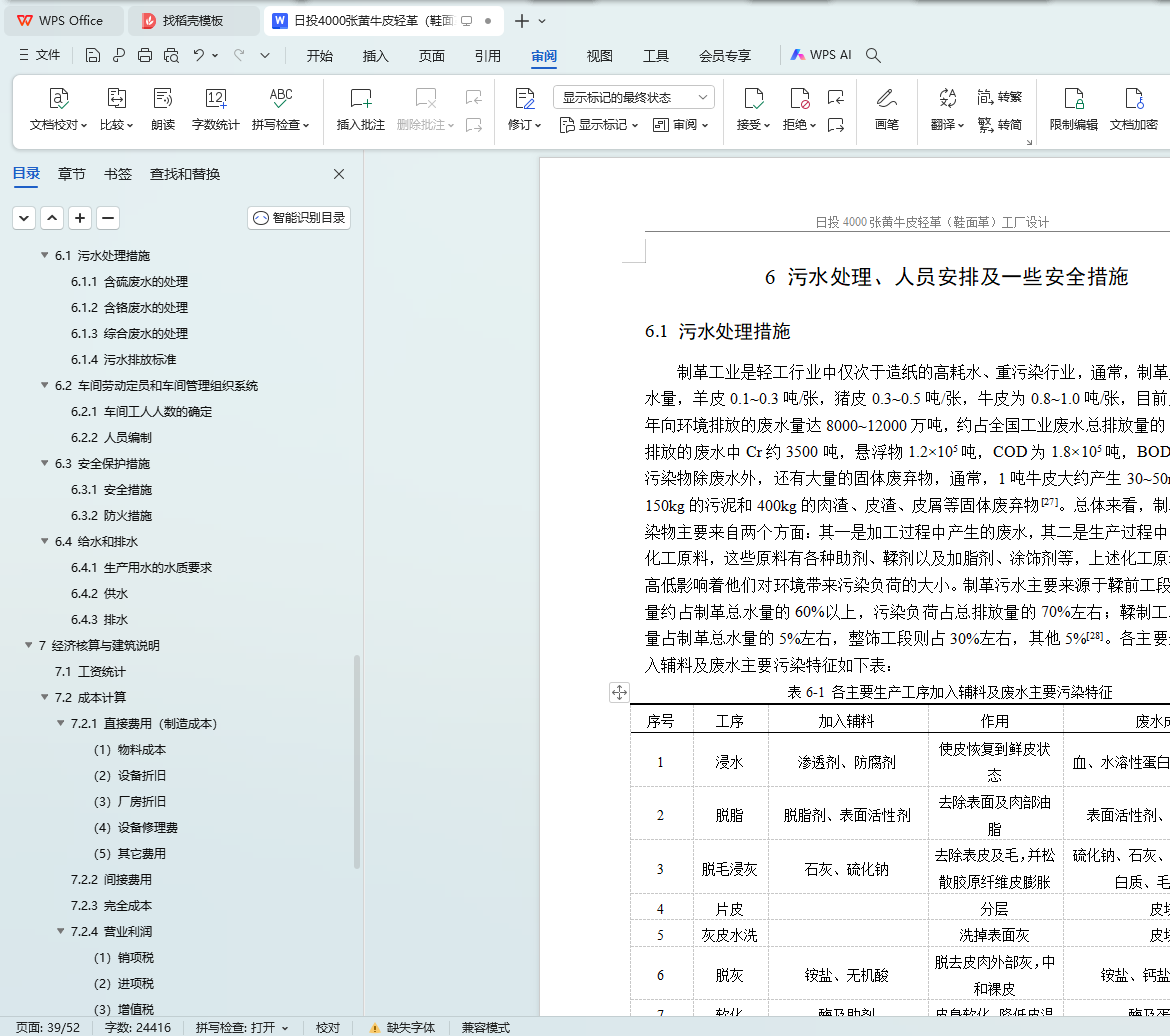Screen dimensions: 1170x1036
Task: Open the 翻译 translate tool
Action: (948, 109)
